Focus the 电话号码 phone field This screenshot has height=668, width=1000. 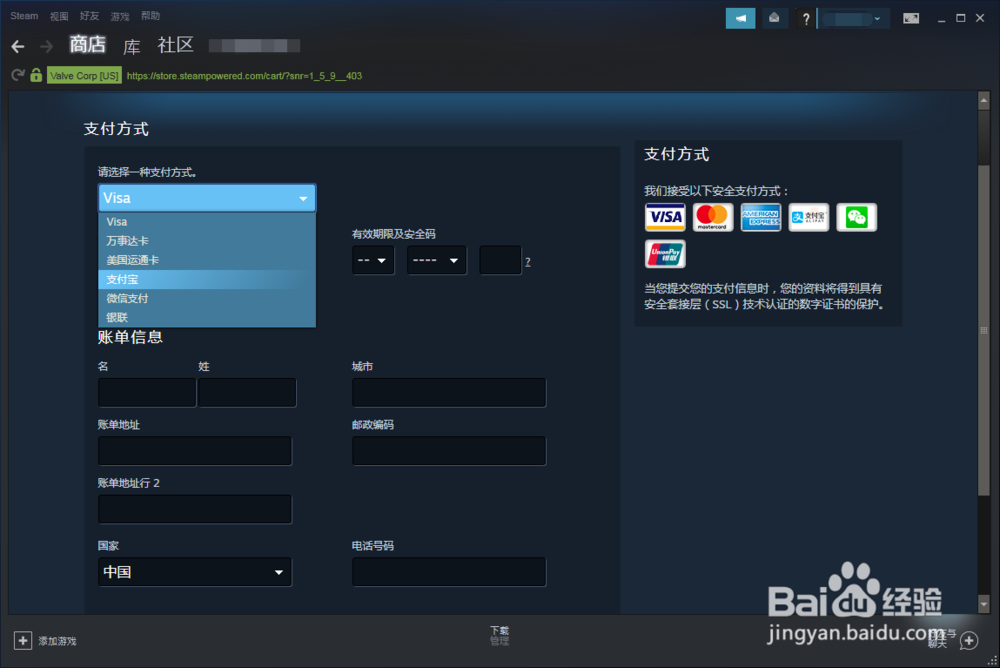449,572
